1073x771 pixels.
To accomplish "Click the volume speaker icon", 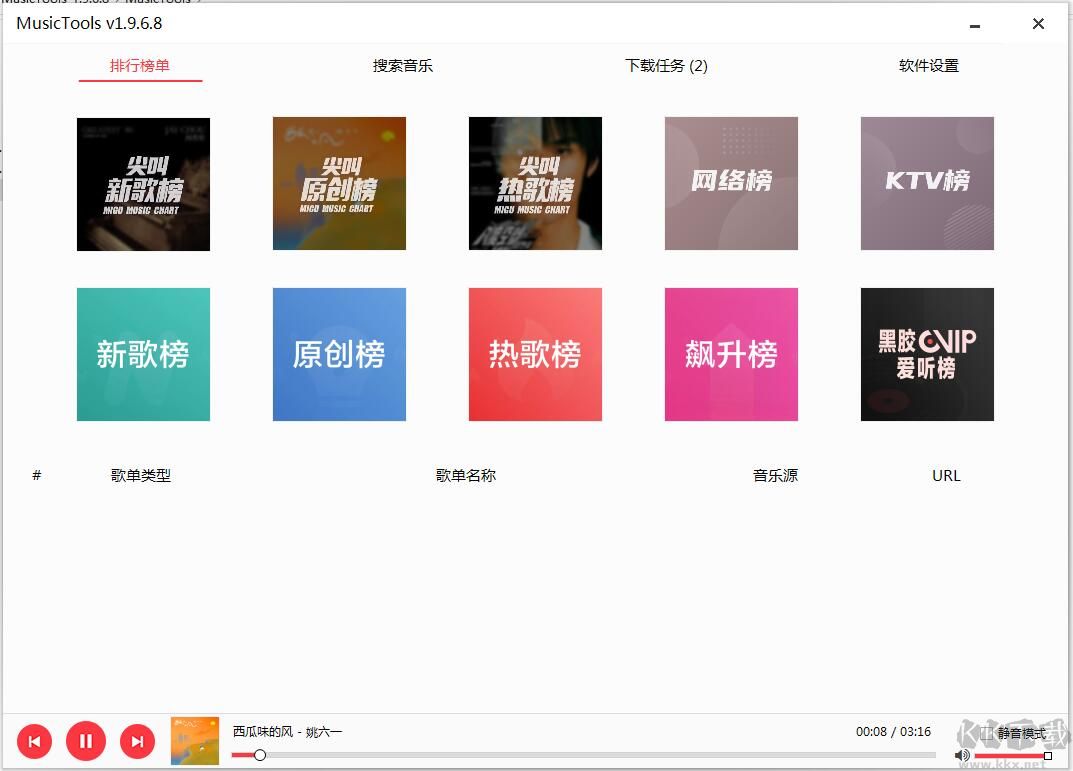I will point(961,755).
